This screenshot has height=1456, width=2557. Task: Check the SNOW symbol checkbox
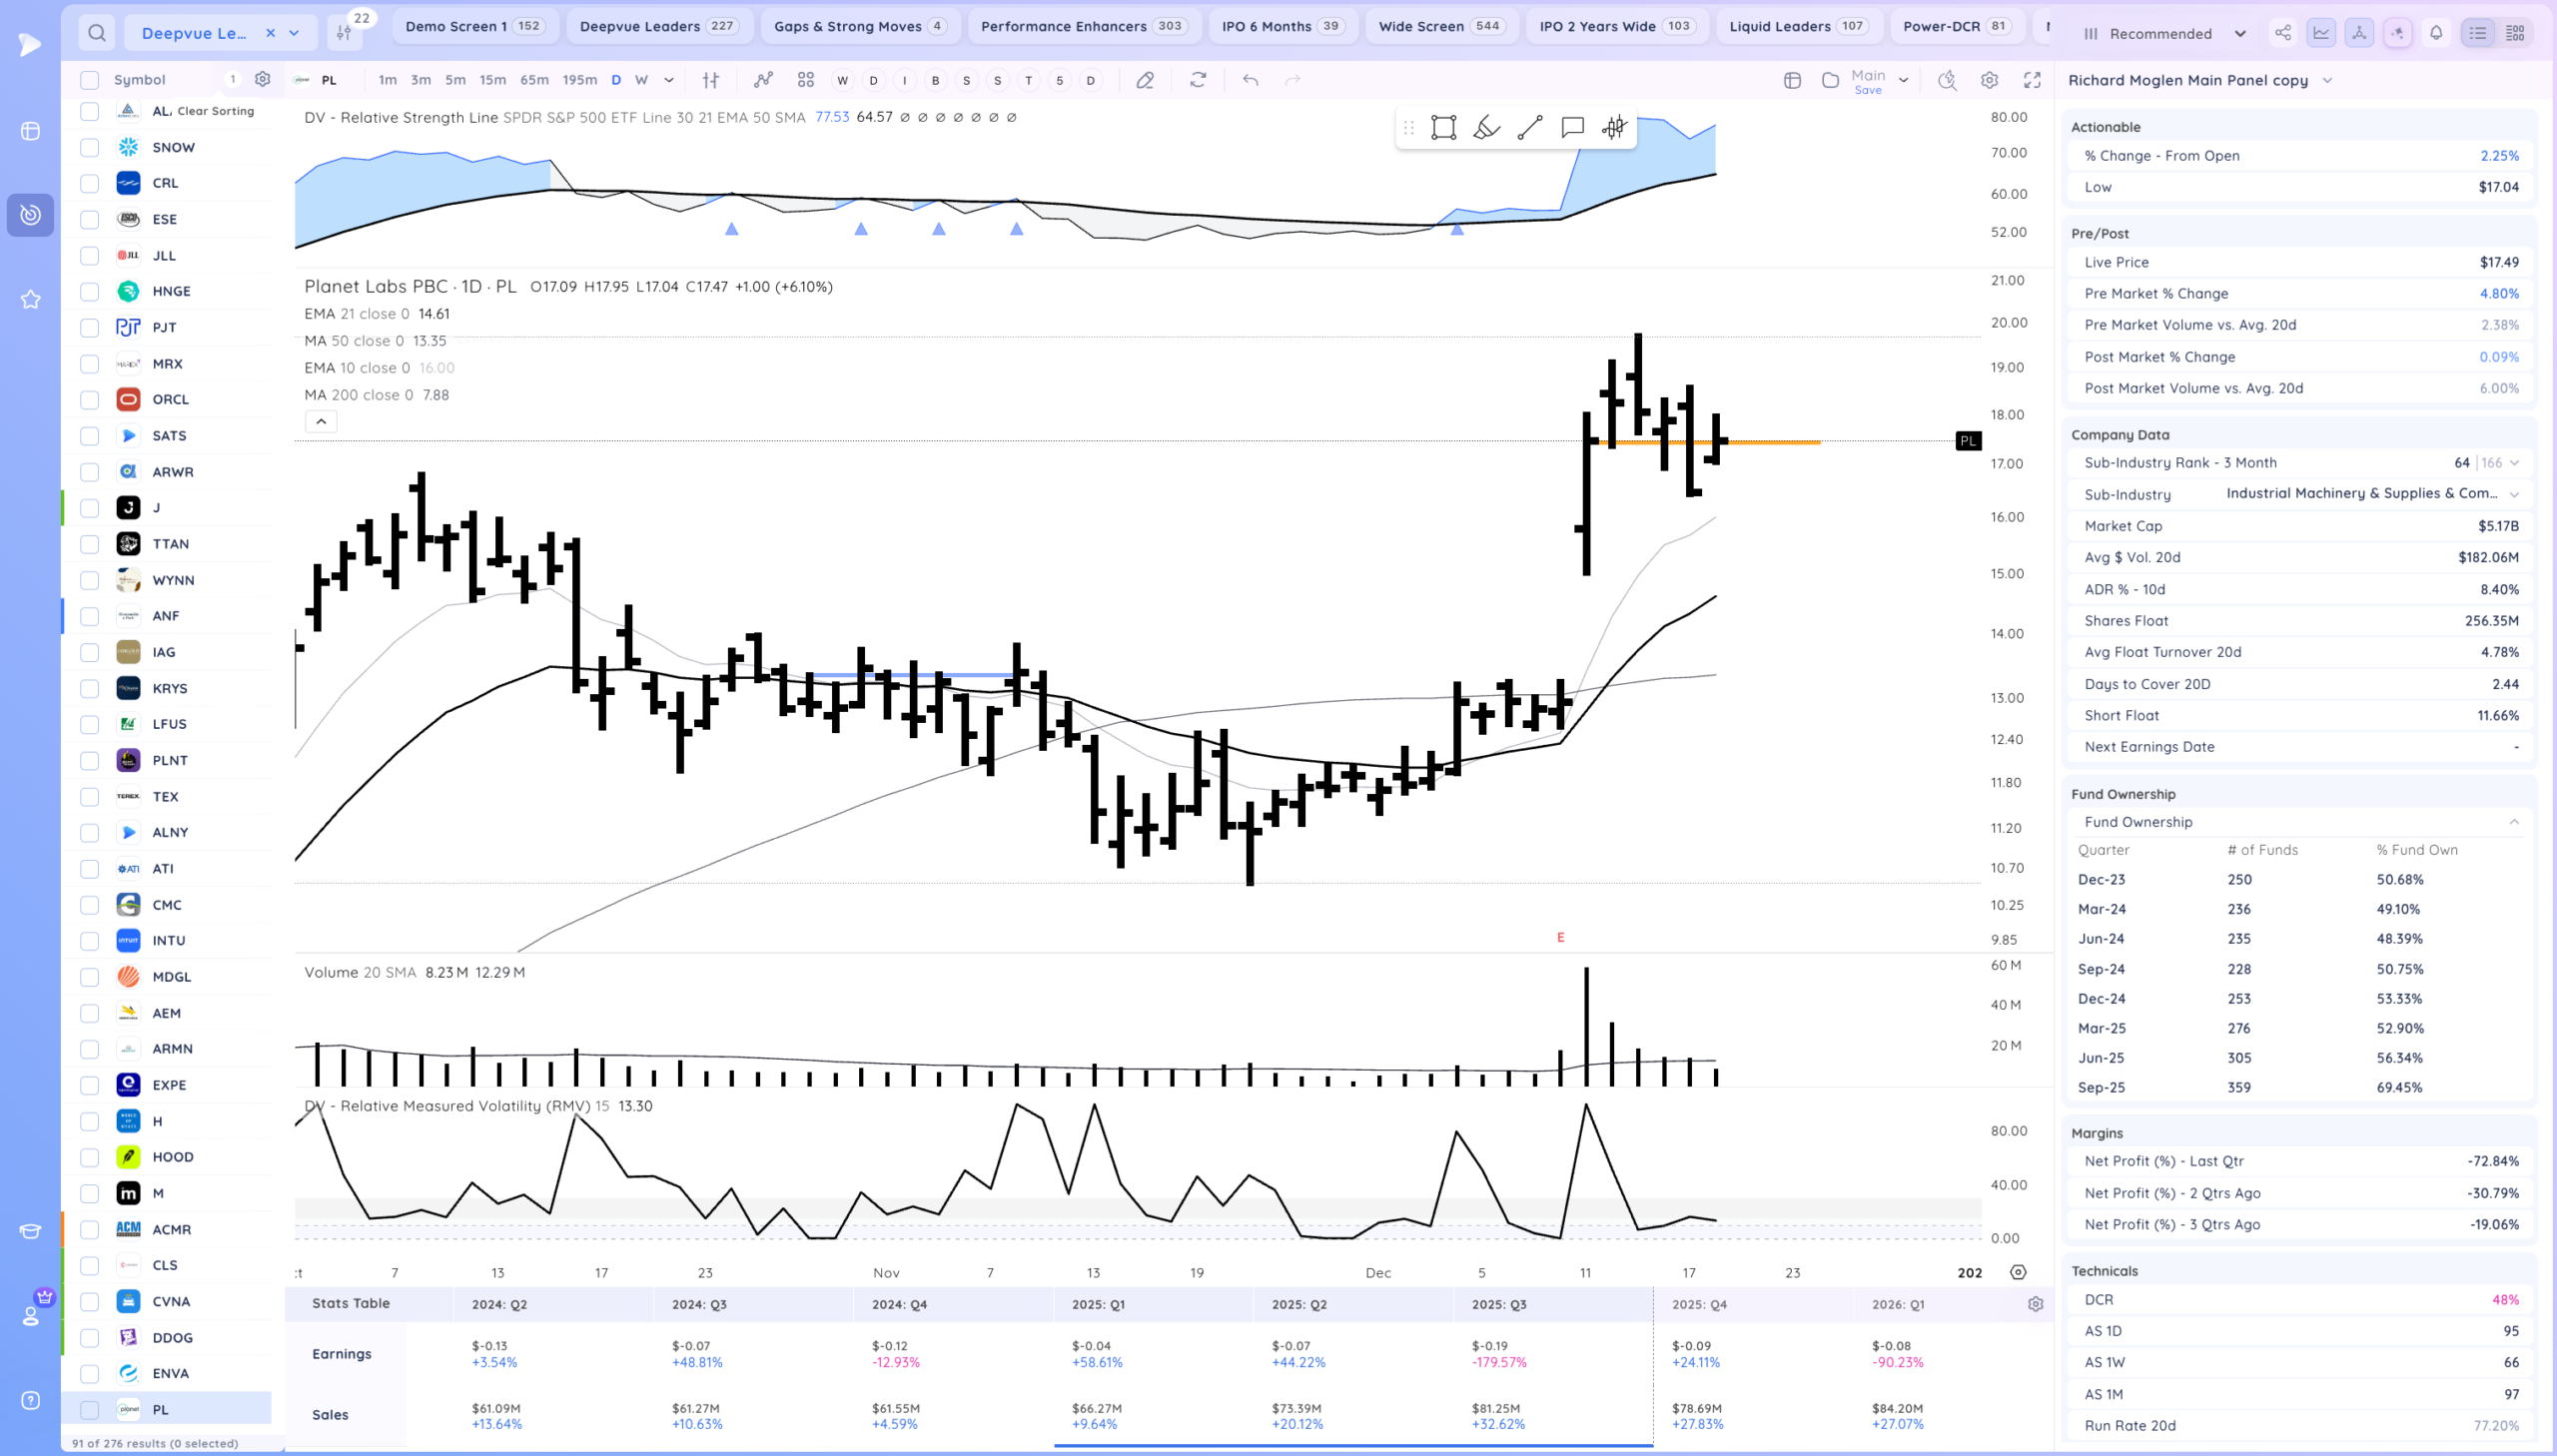90,147
